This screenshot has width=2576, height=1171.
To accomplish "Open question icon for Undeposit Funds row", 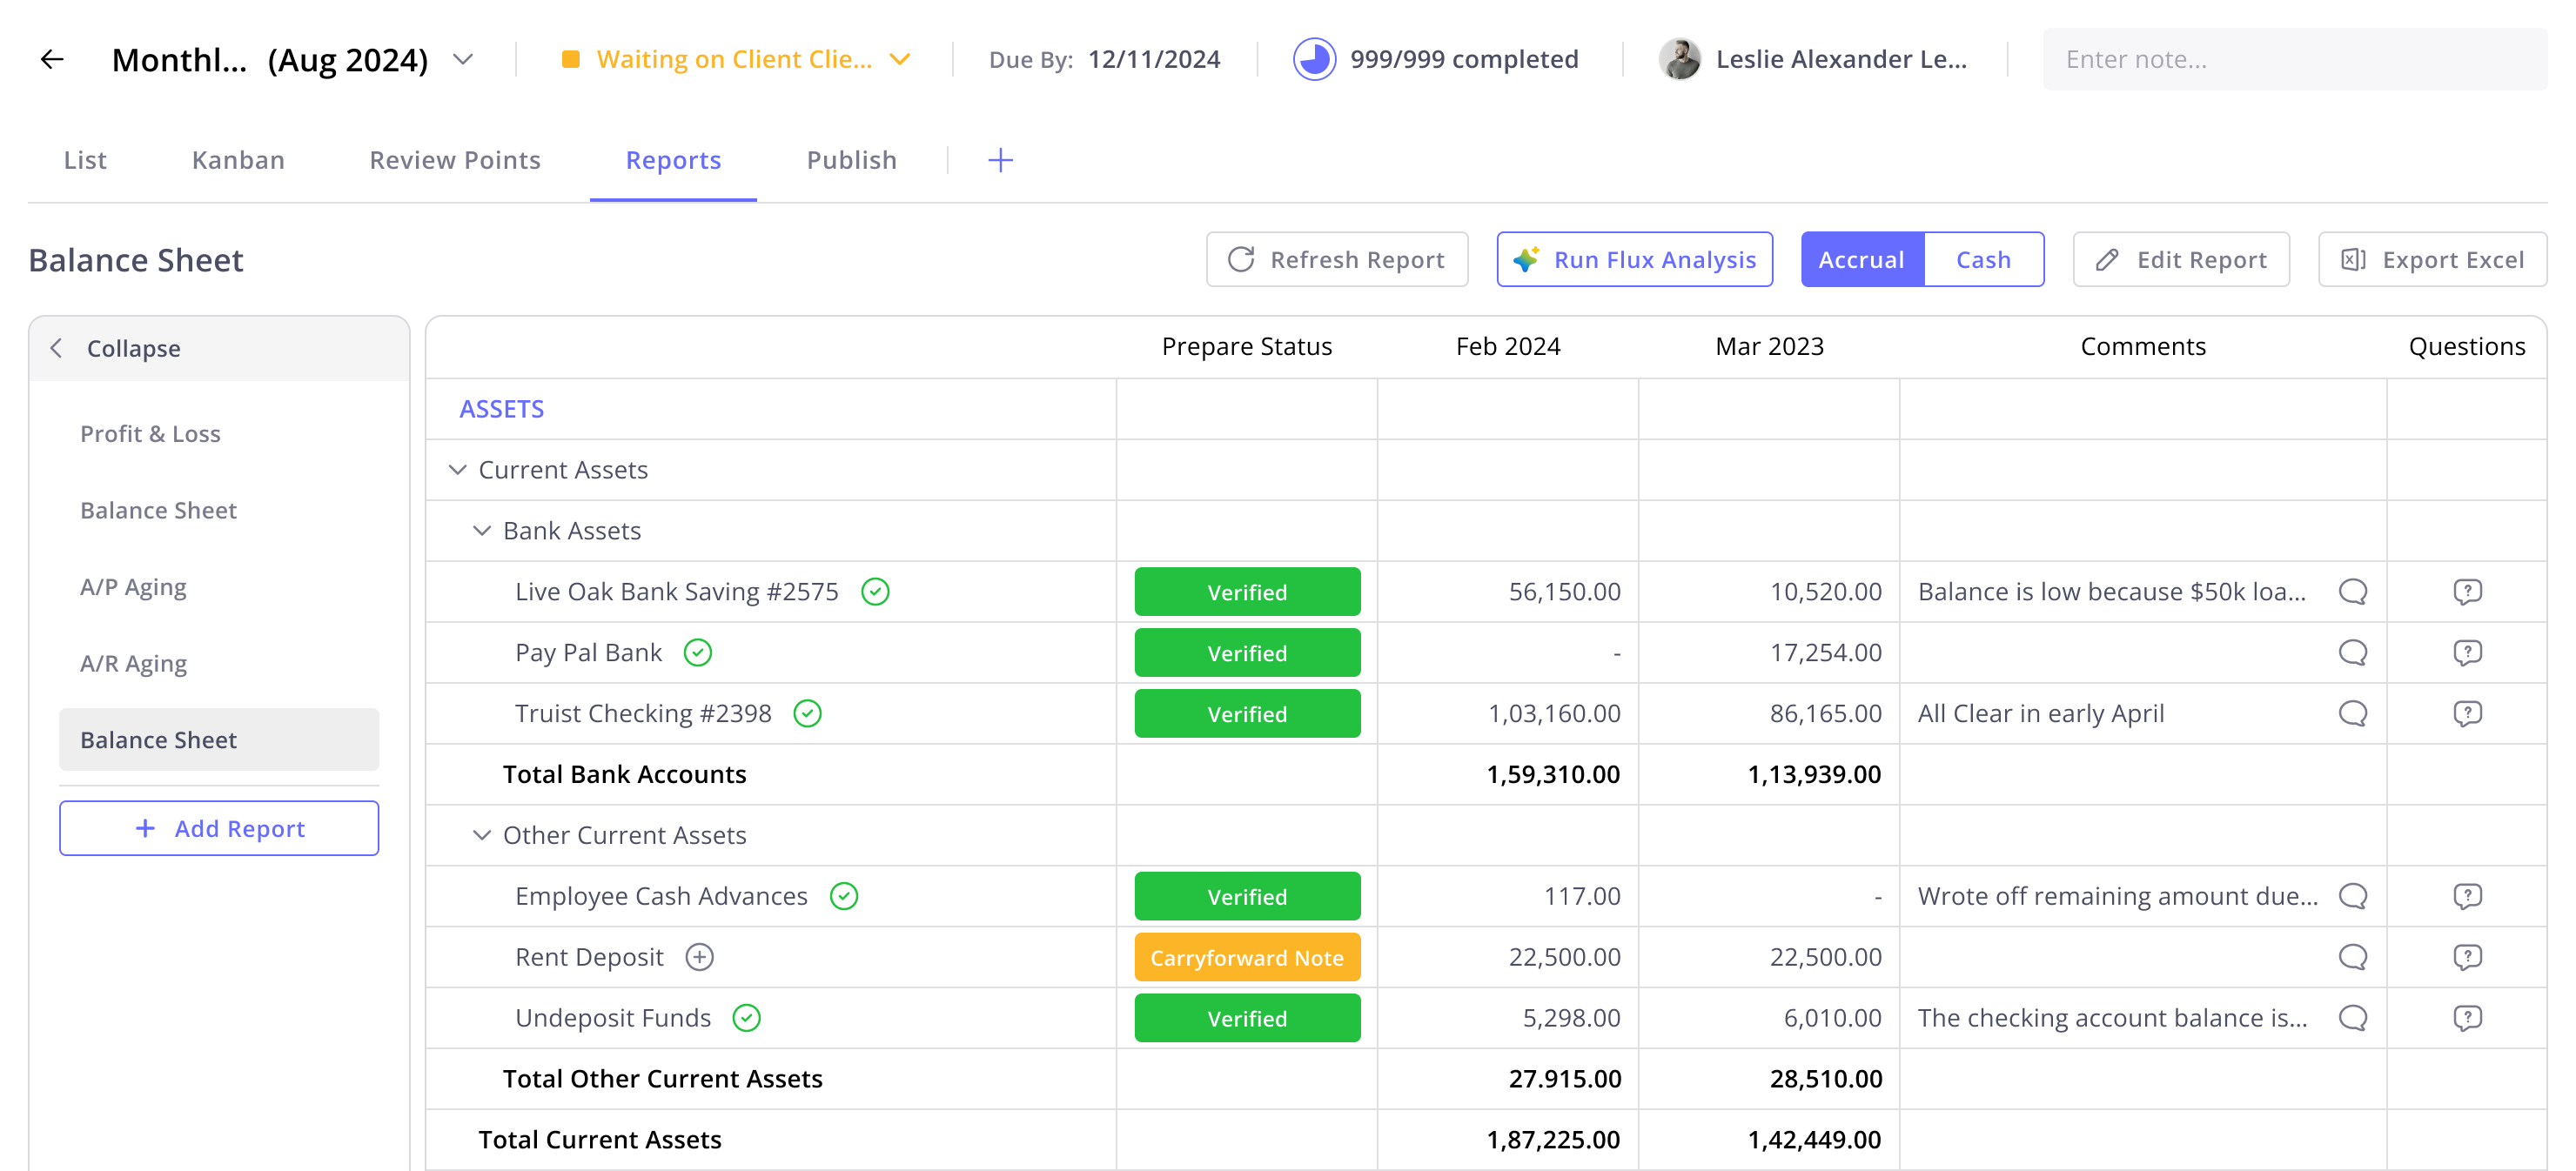I will (2467, 1018).
